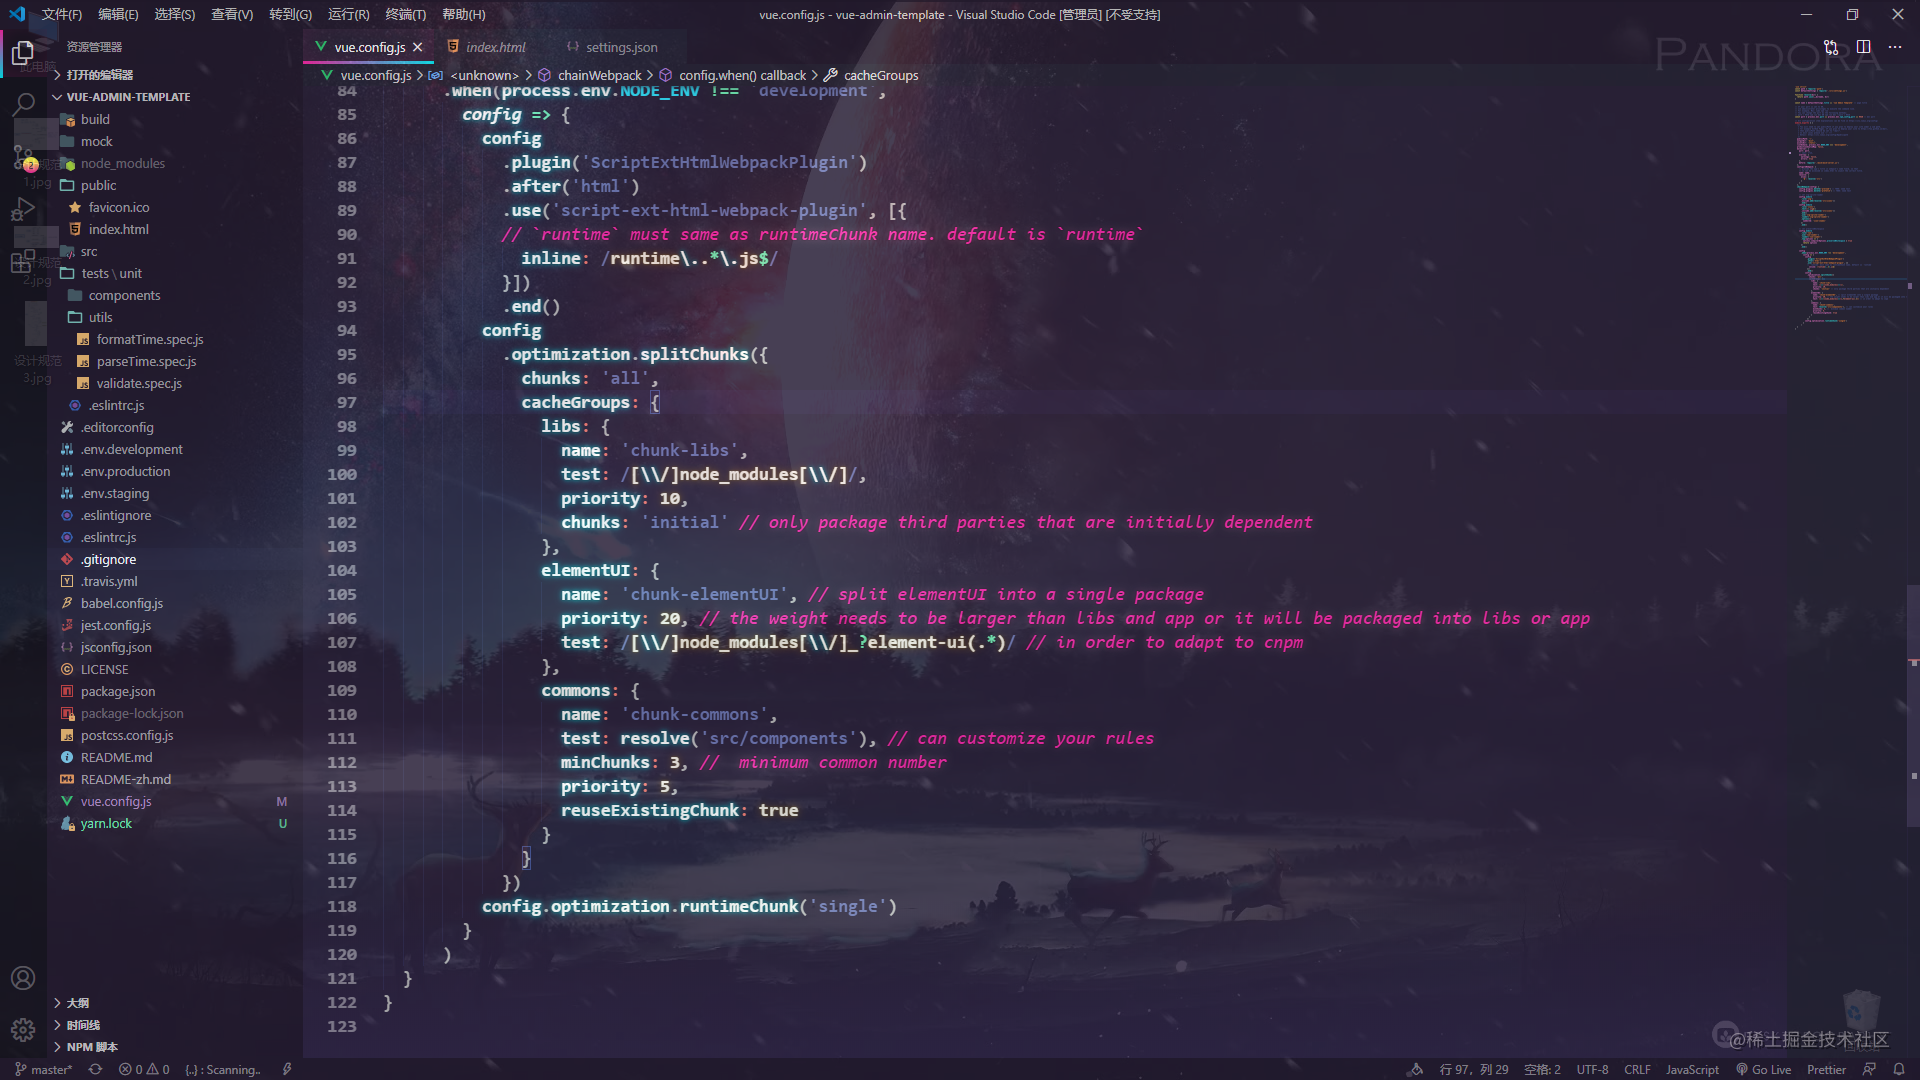Viewport: 1920px width, 1080px height.
Task: Open the Search view in the Activity Bar
Action: pyautogui.click(x=24, y=104)
